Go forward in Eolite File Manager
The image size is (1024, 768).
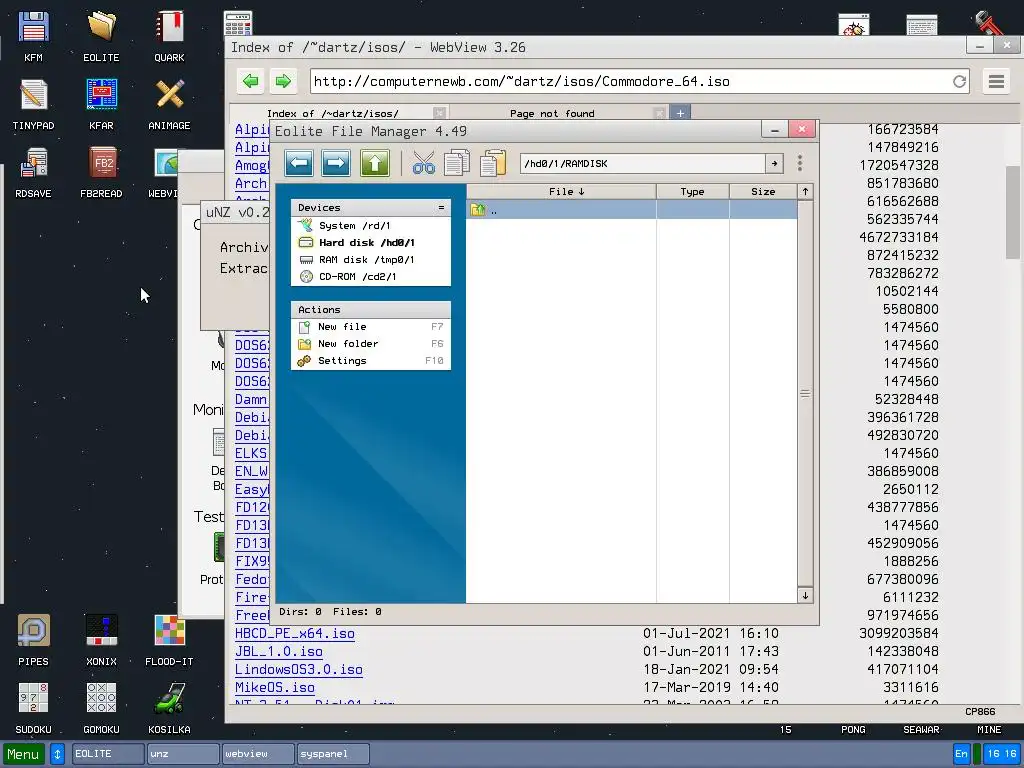(x=336, y=163)
